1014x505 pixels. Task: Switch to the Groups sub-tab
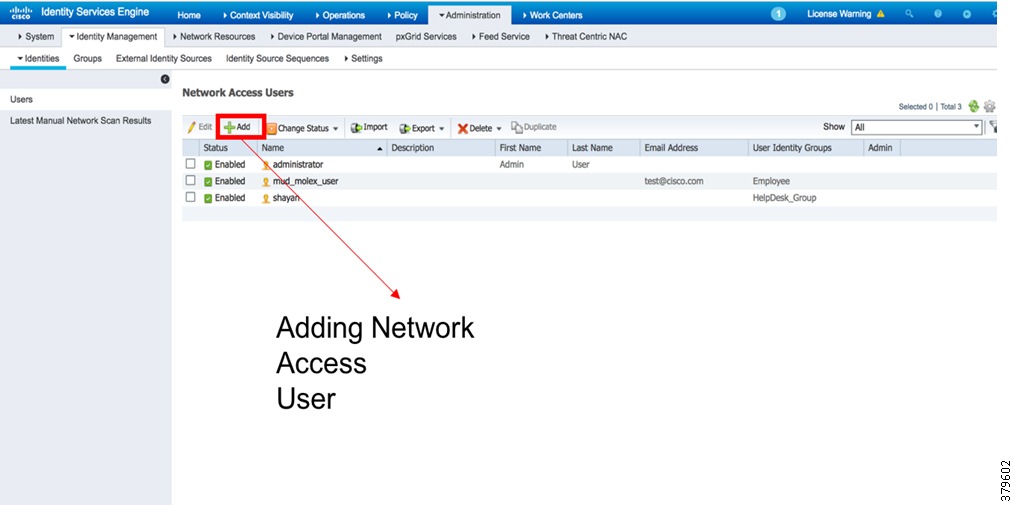coord(87,58)
